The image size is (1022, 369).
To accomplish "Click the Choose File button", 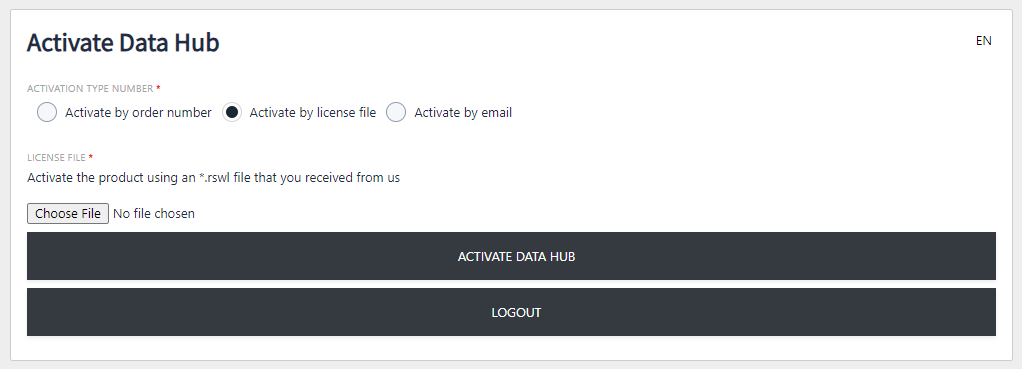I will [68, 213].
